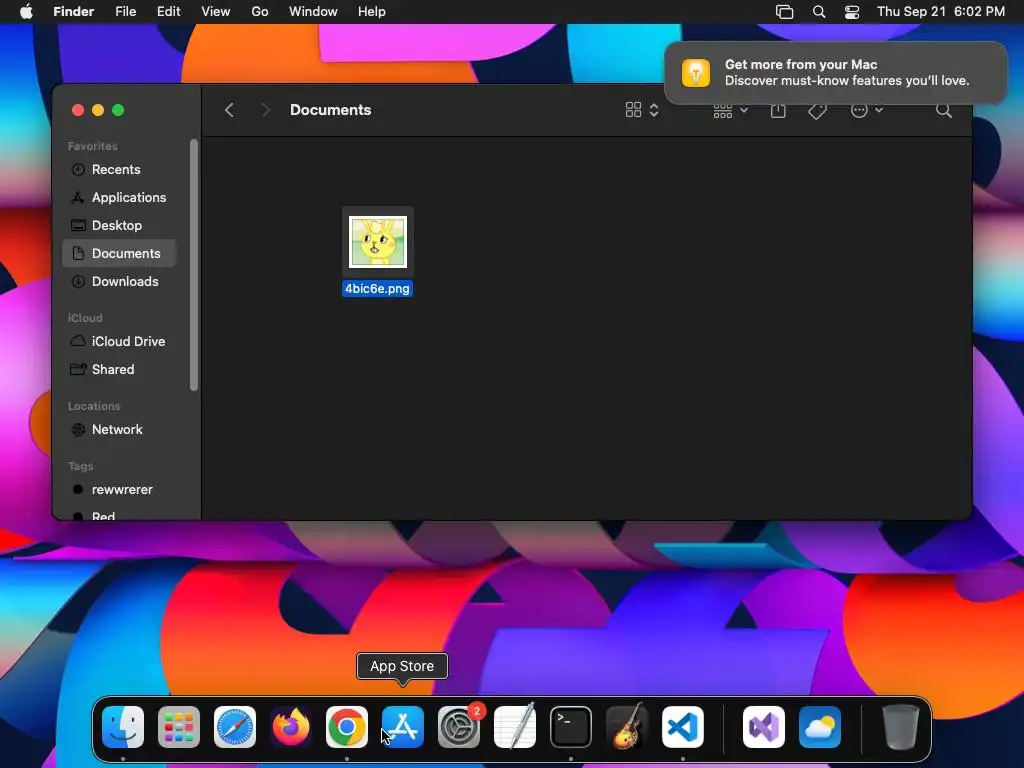The height and width of the screenshot is (768, 1024).
Task: Select Recents in the sidebar
Action: pos(119,170)
